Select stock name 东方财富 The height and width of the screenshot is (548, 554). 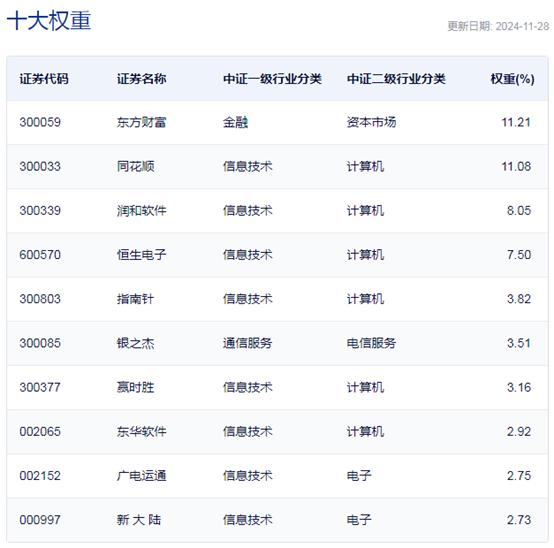[141, 122]
